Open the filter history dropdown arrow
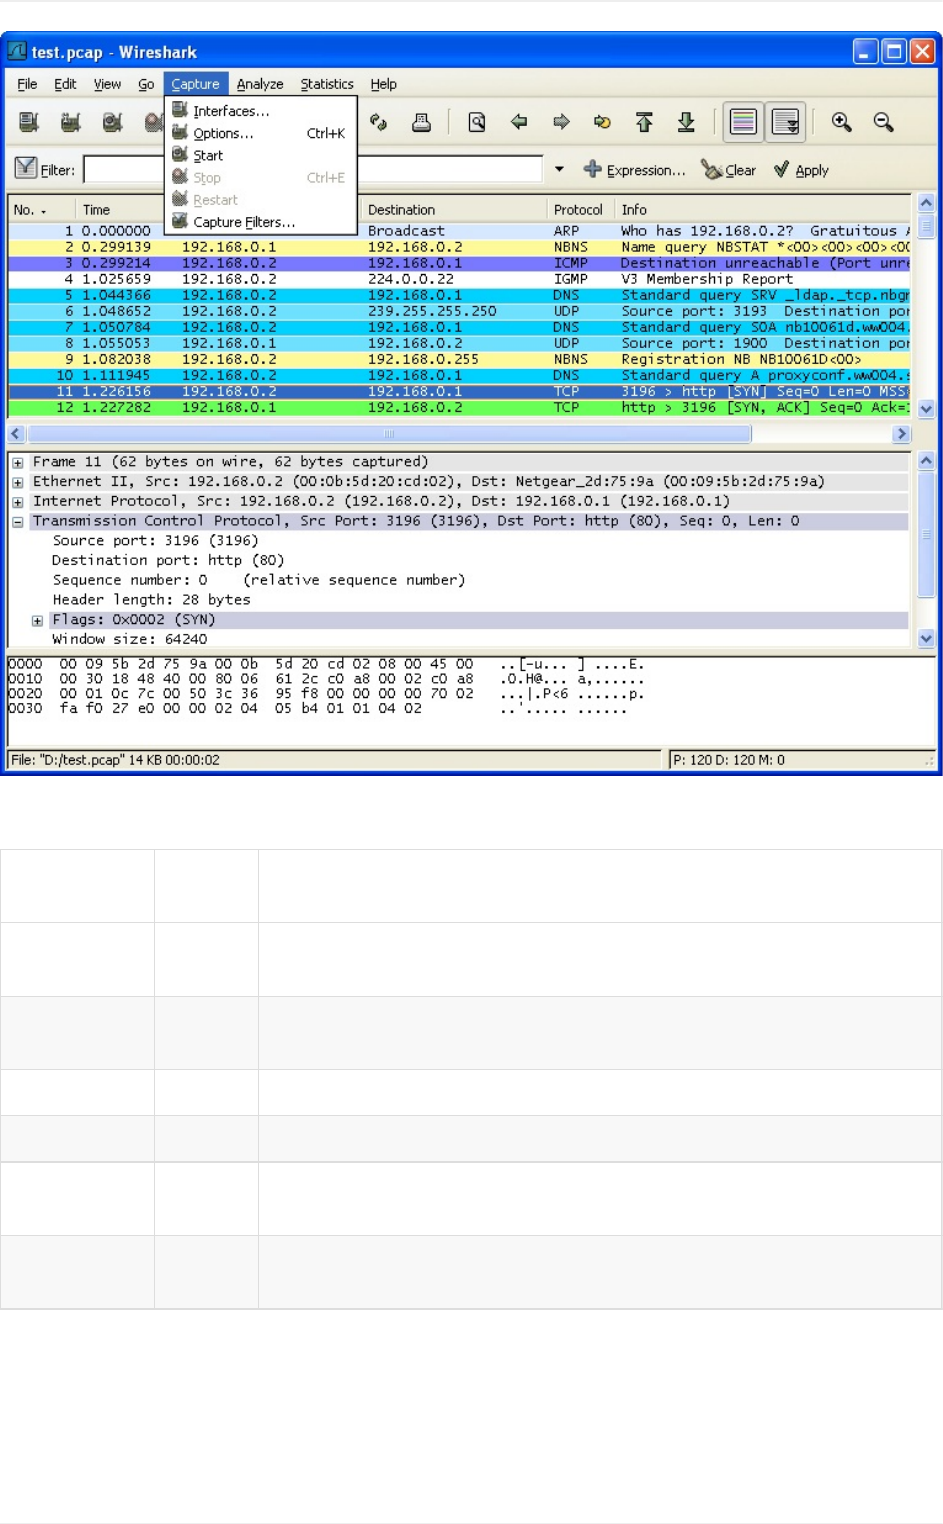Image resolution: width=943 pixels, height=1524 pixels. [x=559, y=169]
